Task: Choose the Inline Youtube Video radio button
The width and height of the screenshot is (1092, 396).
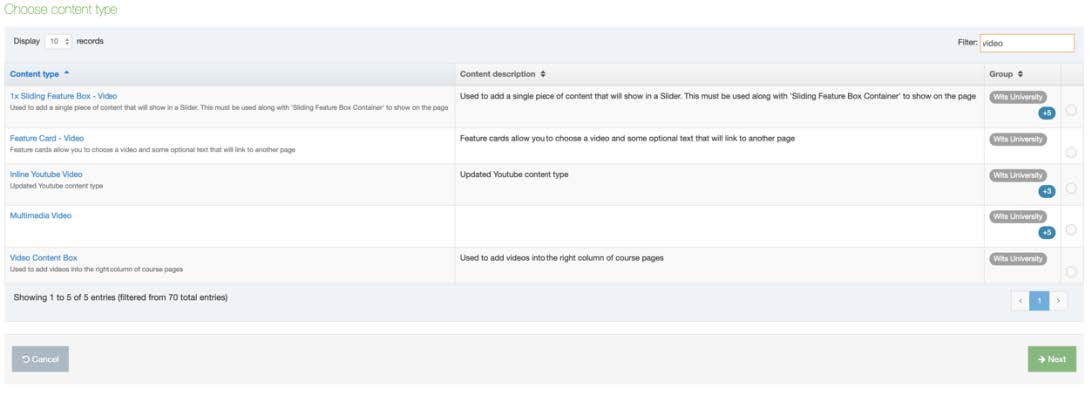Action: 1070,189
